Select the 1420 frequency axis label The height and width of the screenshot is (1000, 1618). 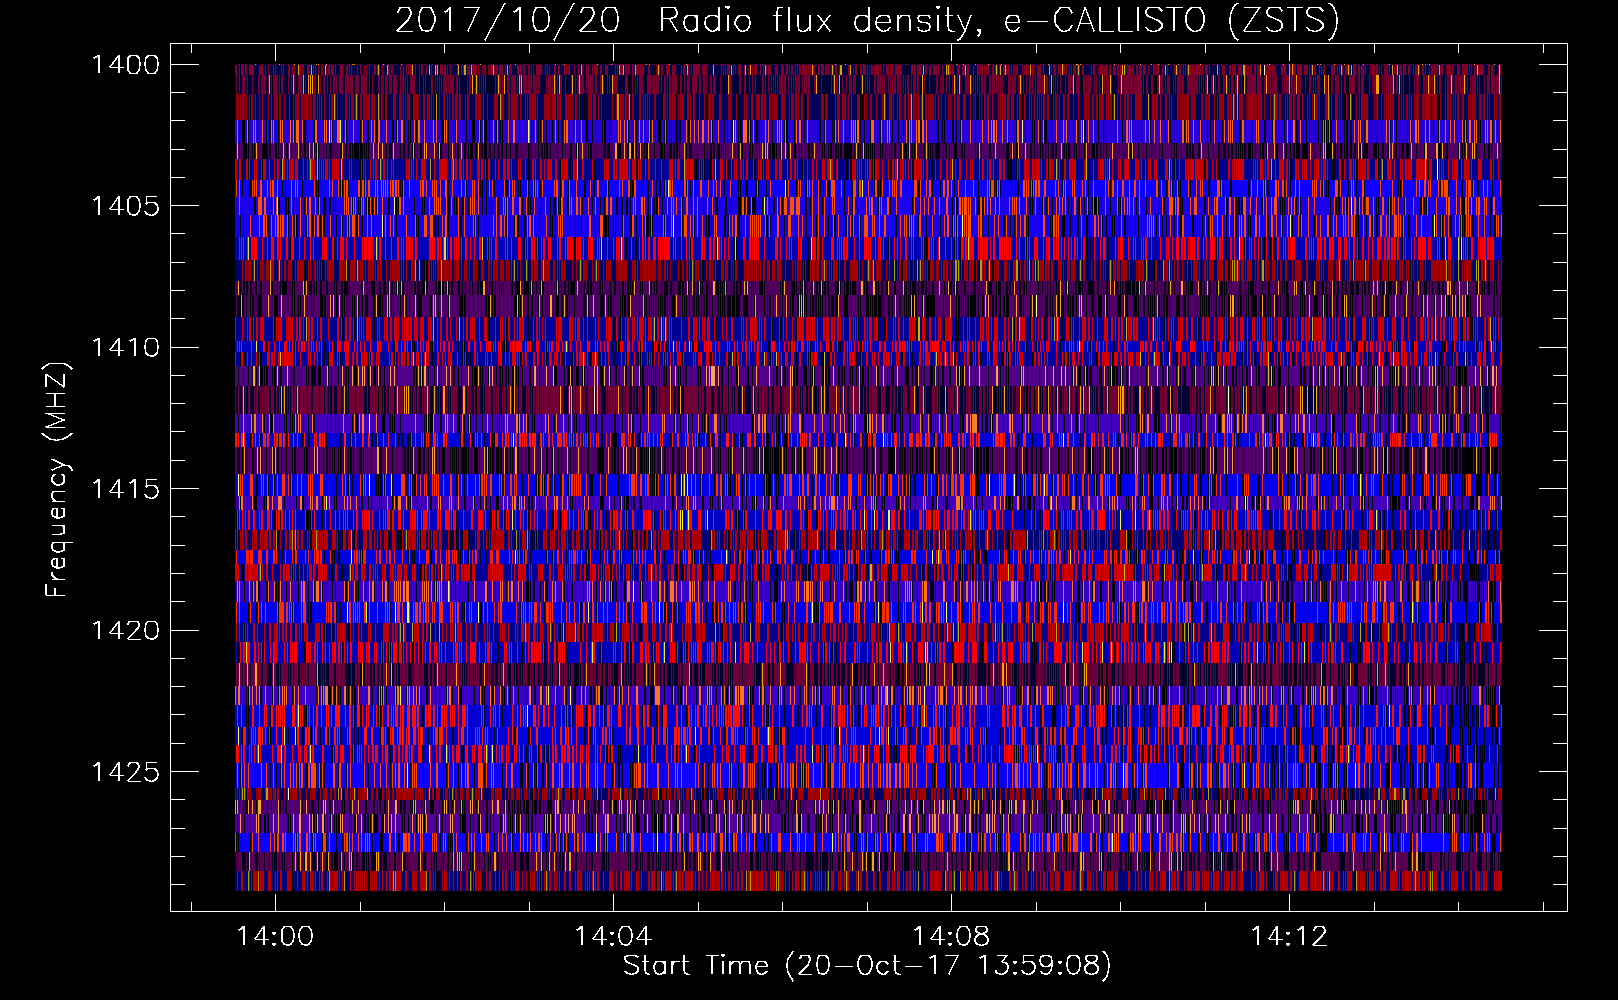(125, 631)
